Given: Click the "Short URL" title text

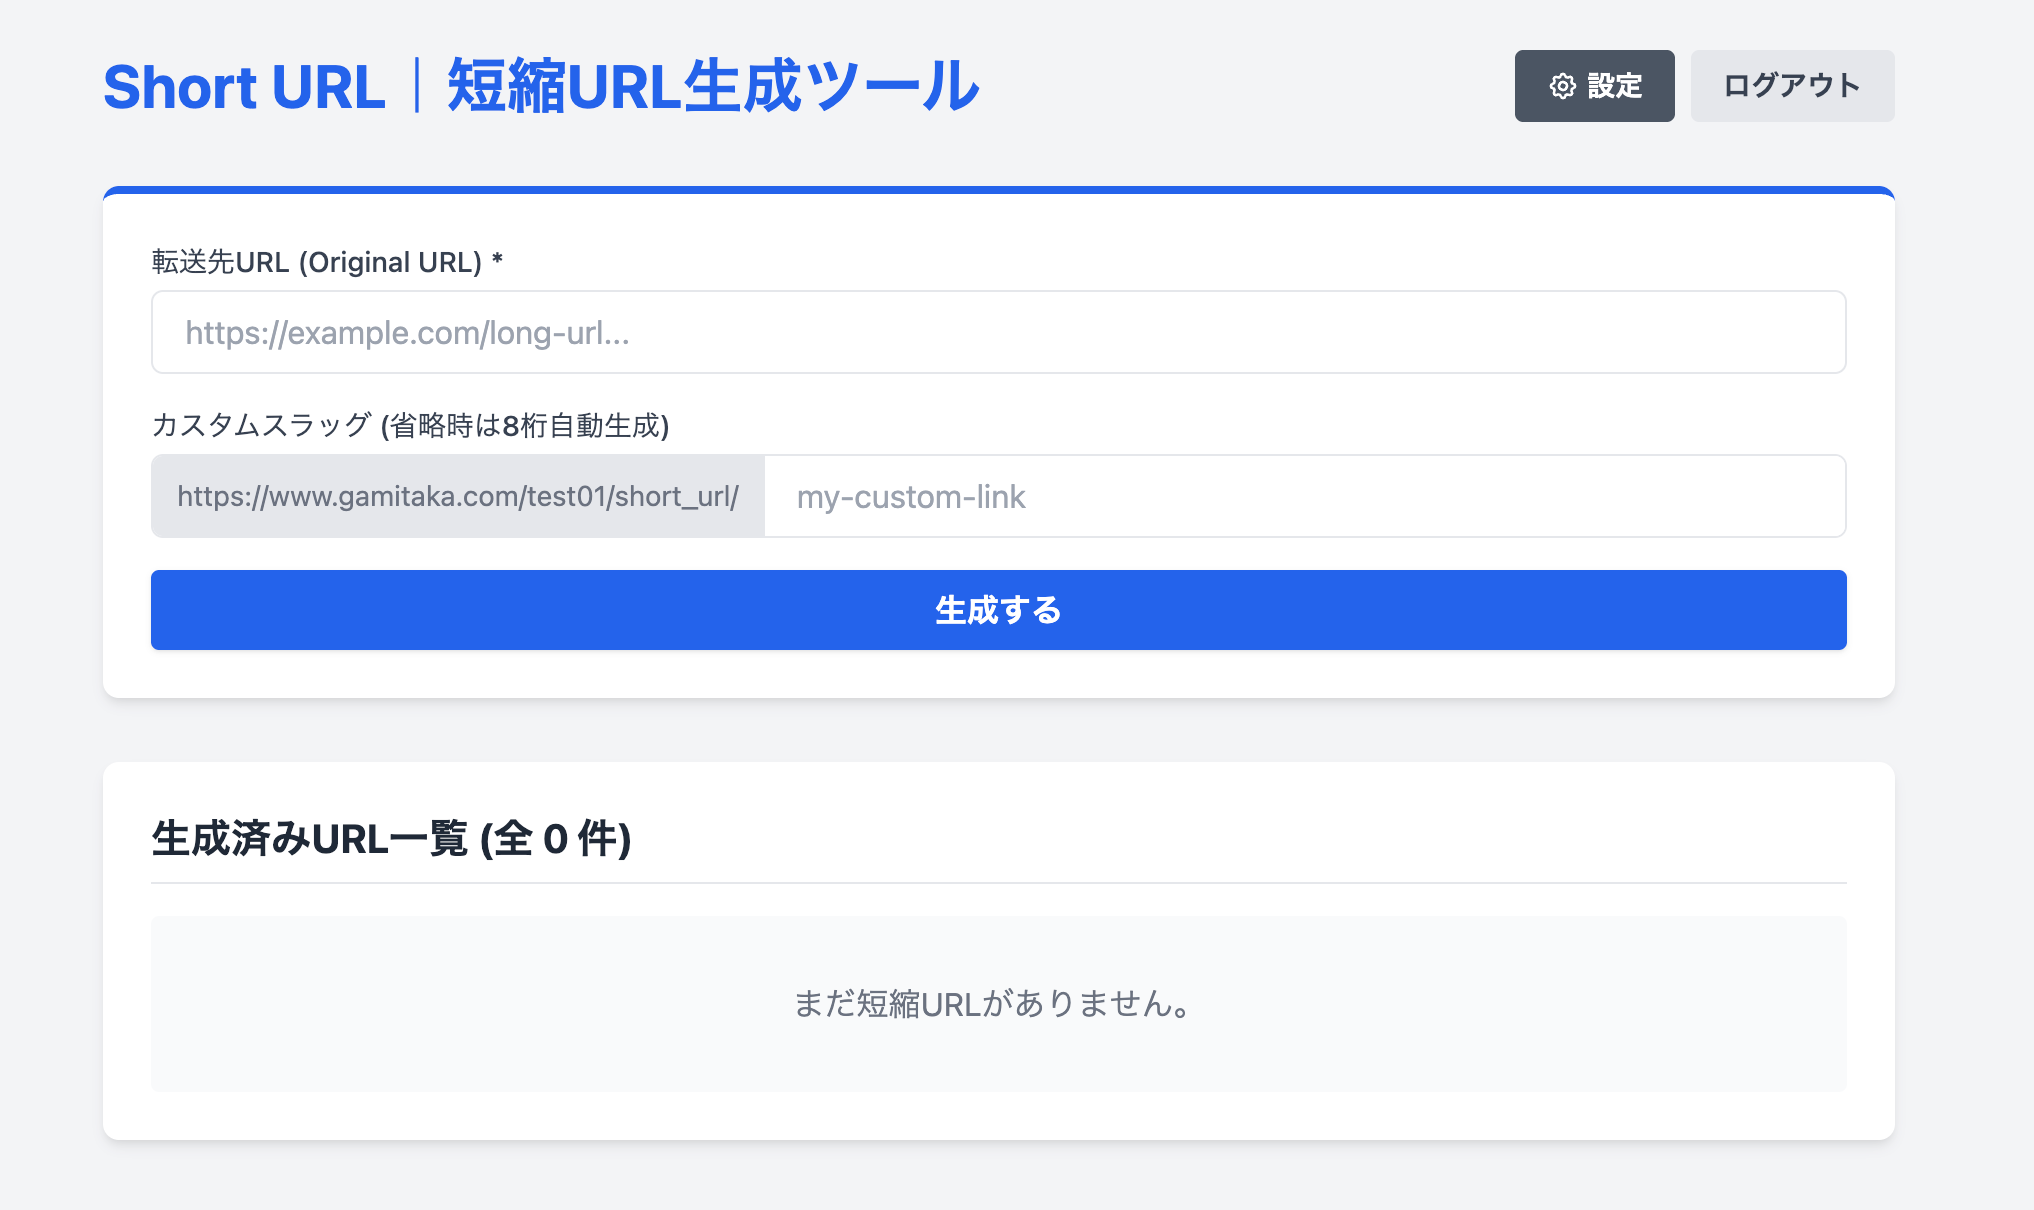Looking at the screenshot, I should (x=244, y=87).
